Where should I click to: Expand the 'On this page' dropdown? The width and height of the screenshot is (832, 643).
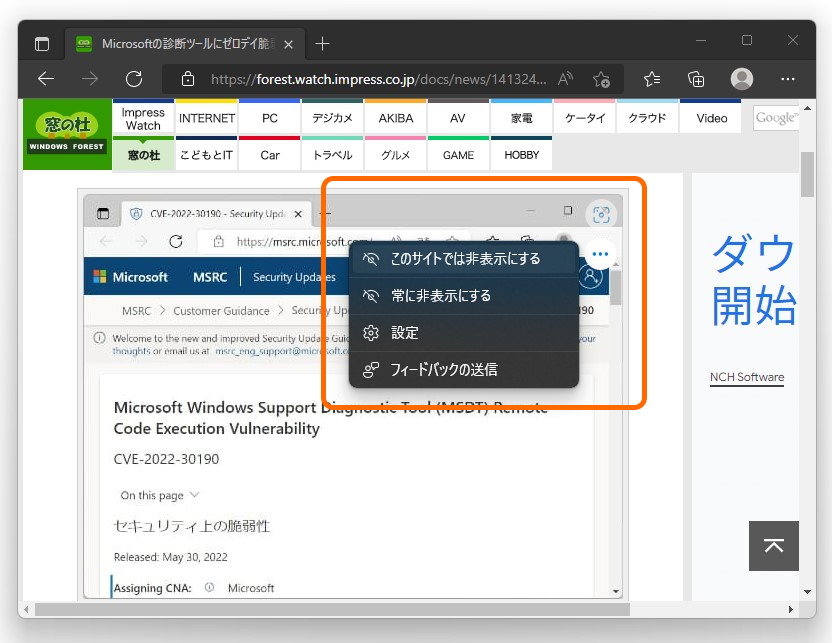158,495
